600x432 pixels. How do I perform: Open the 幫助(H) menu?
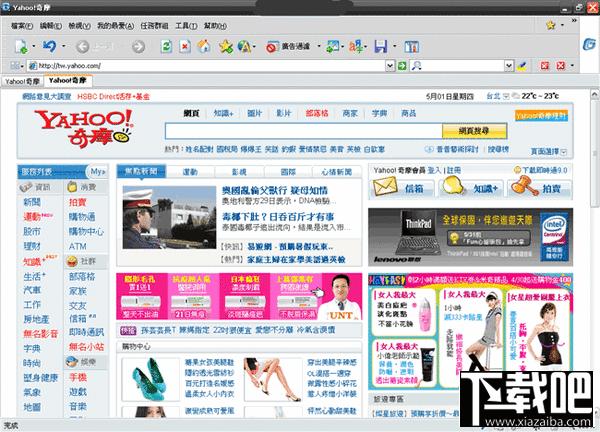pos(215,26)
